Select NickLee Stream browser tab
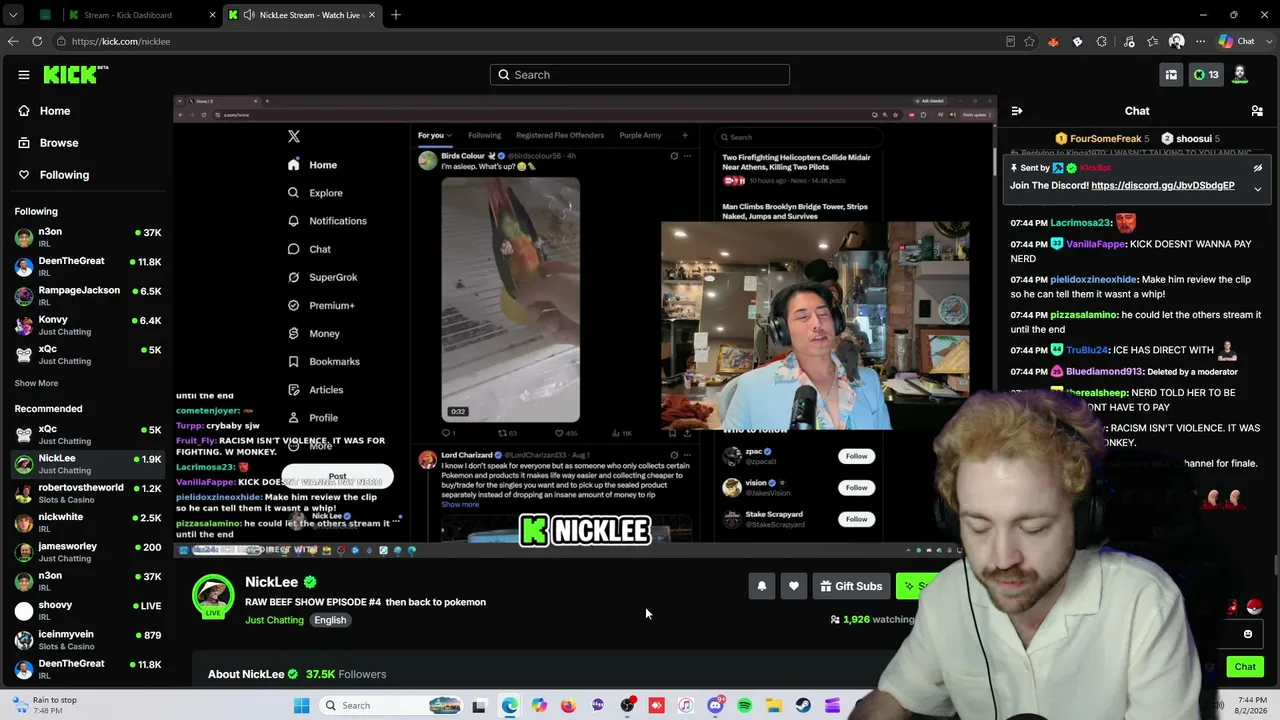This screenshot has width=1280, height=720. (302, 15)
